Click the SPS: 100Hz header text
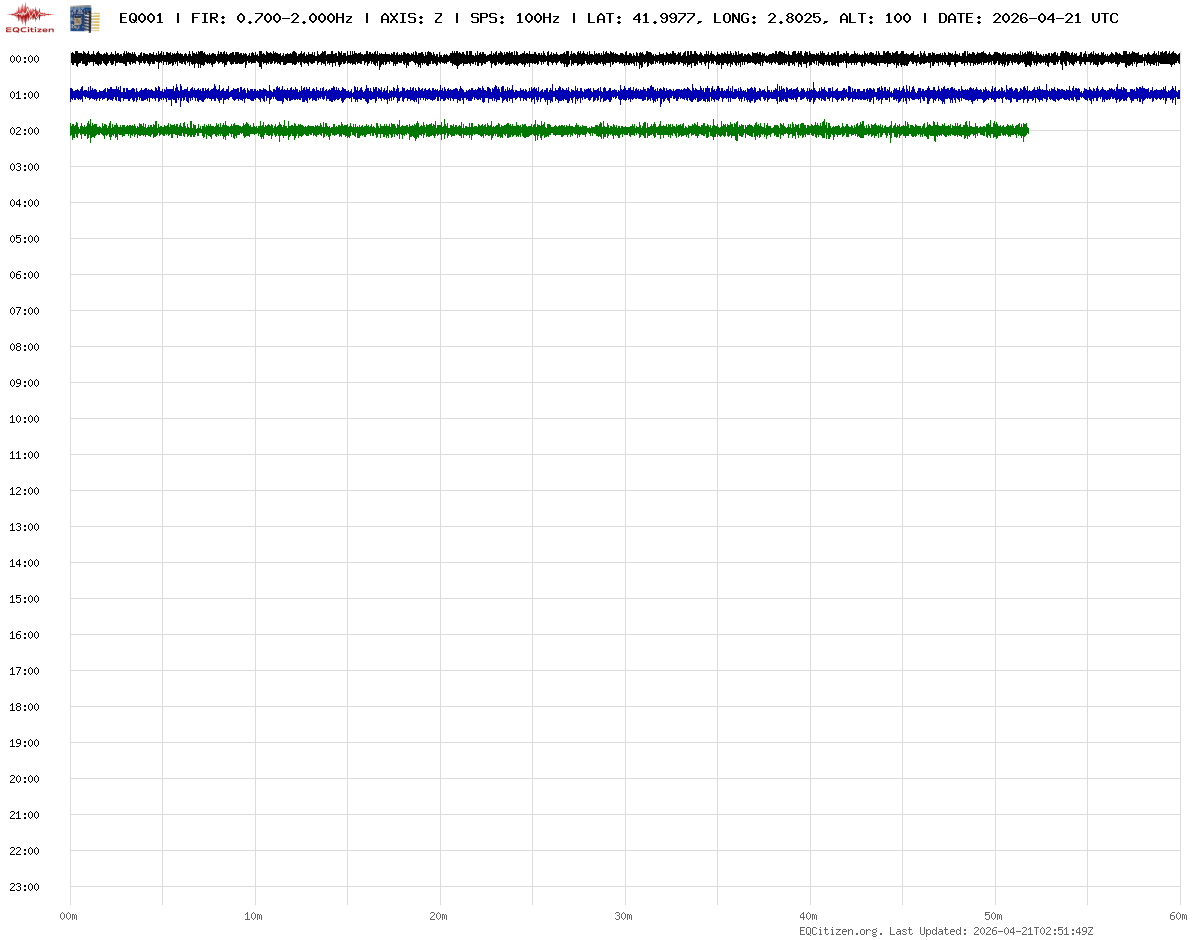This screenshot has height=940, width=1200. tap(514, 18)
